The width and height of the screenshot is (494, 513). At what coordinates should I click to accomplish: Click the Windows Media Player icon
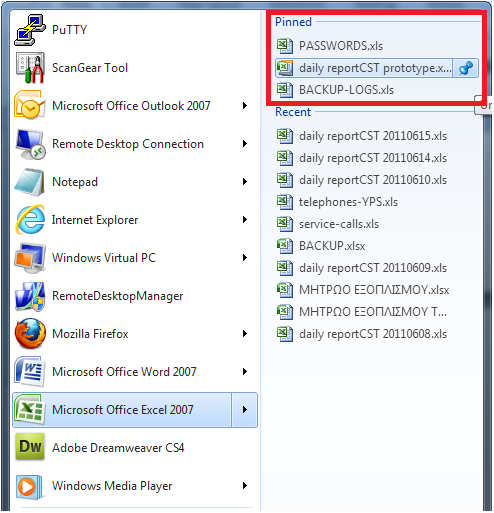tap(30, 486)
